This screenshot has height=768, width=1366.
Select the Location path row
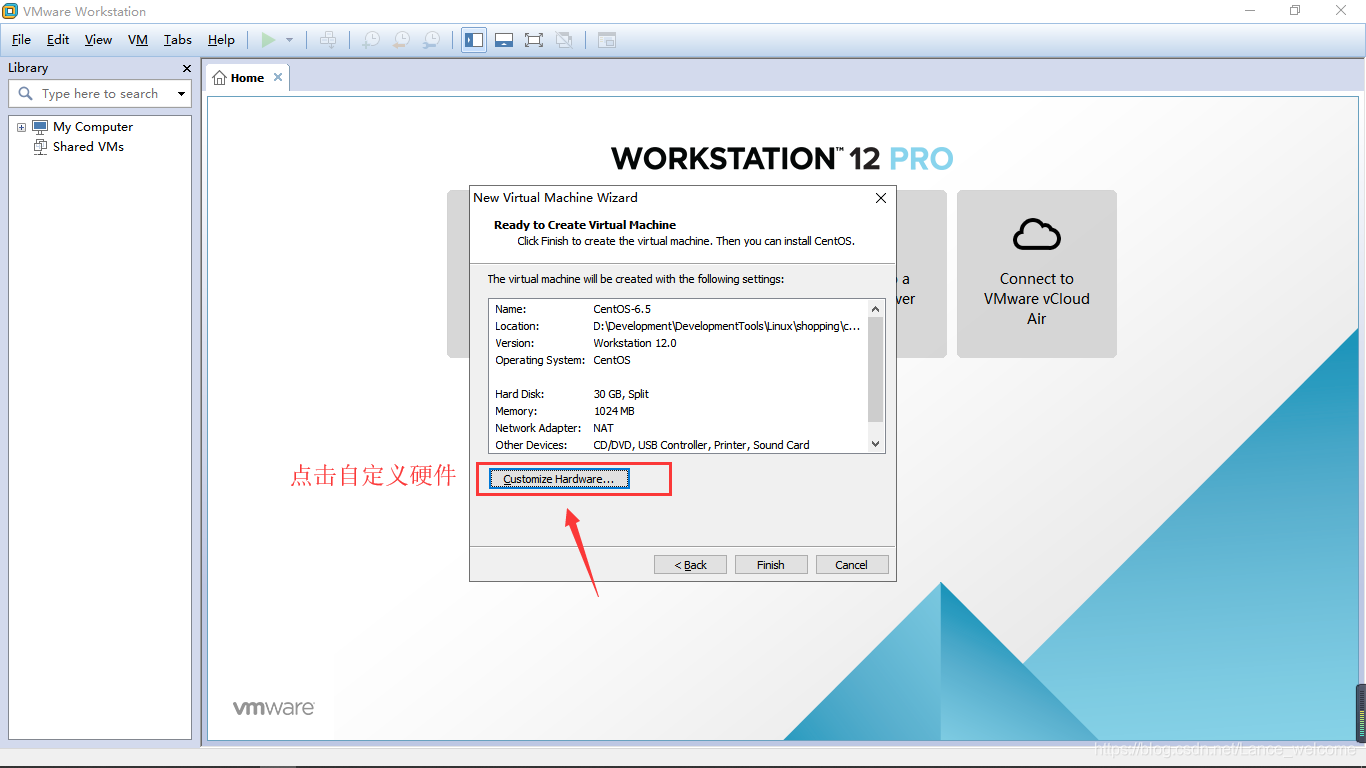coord(678,326)
